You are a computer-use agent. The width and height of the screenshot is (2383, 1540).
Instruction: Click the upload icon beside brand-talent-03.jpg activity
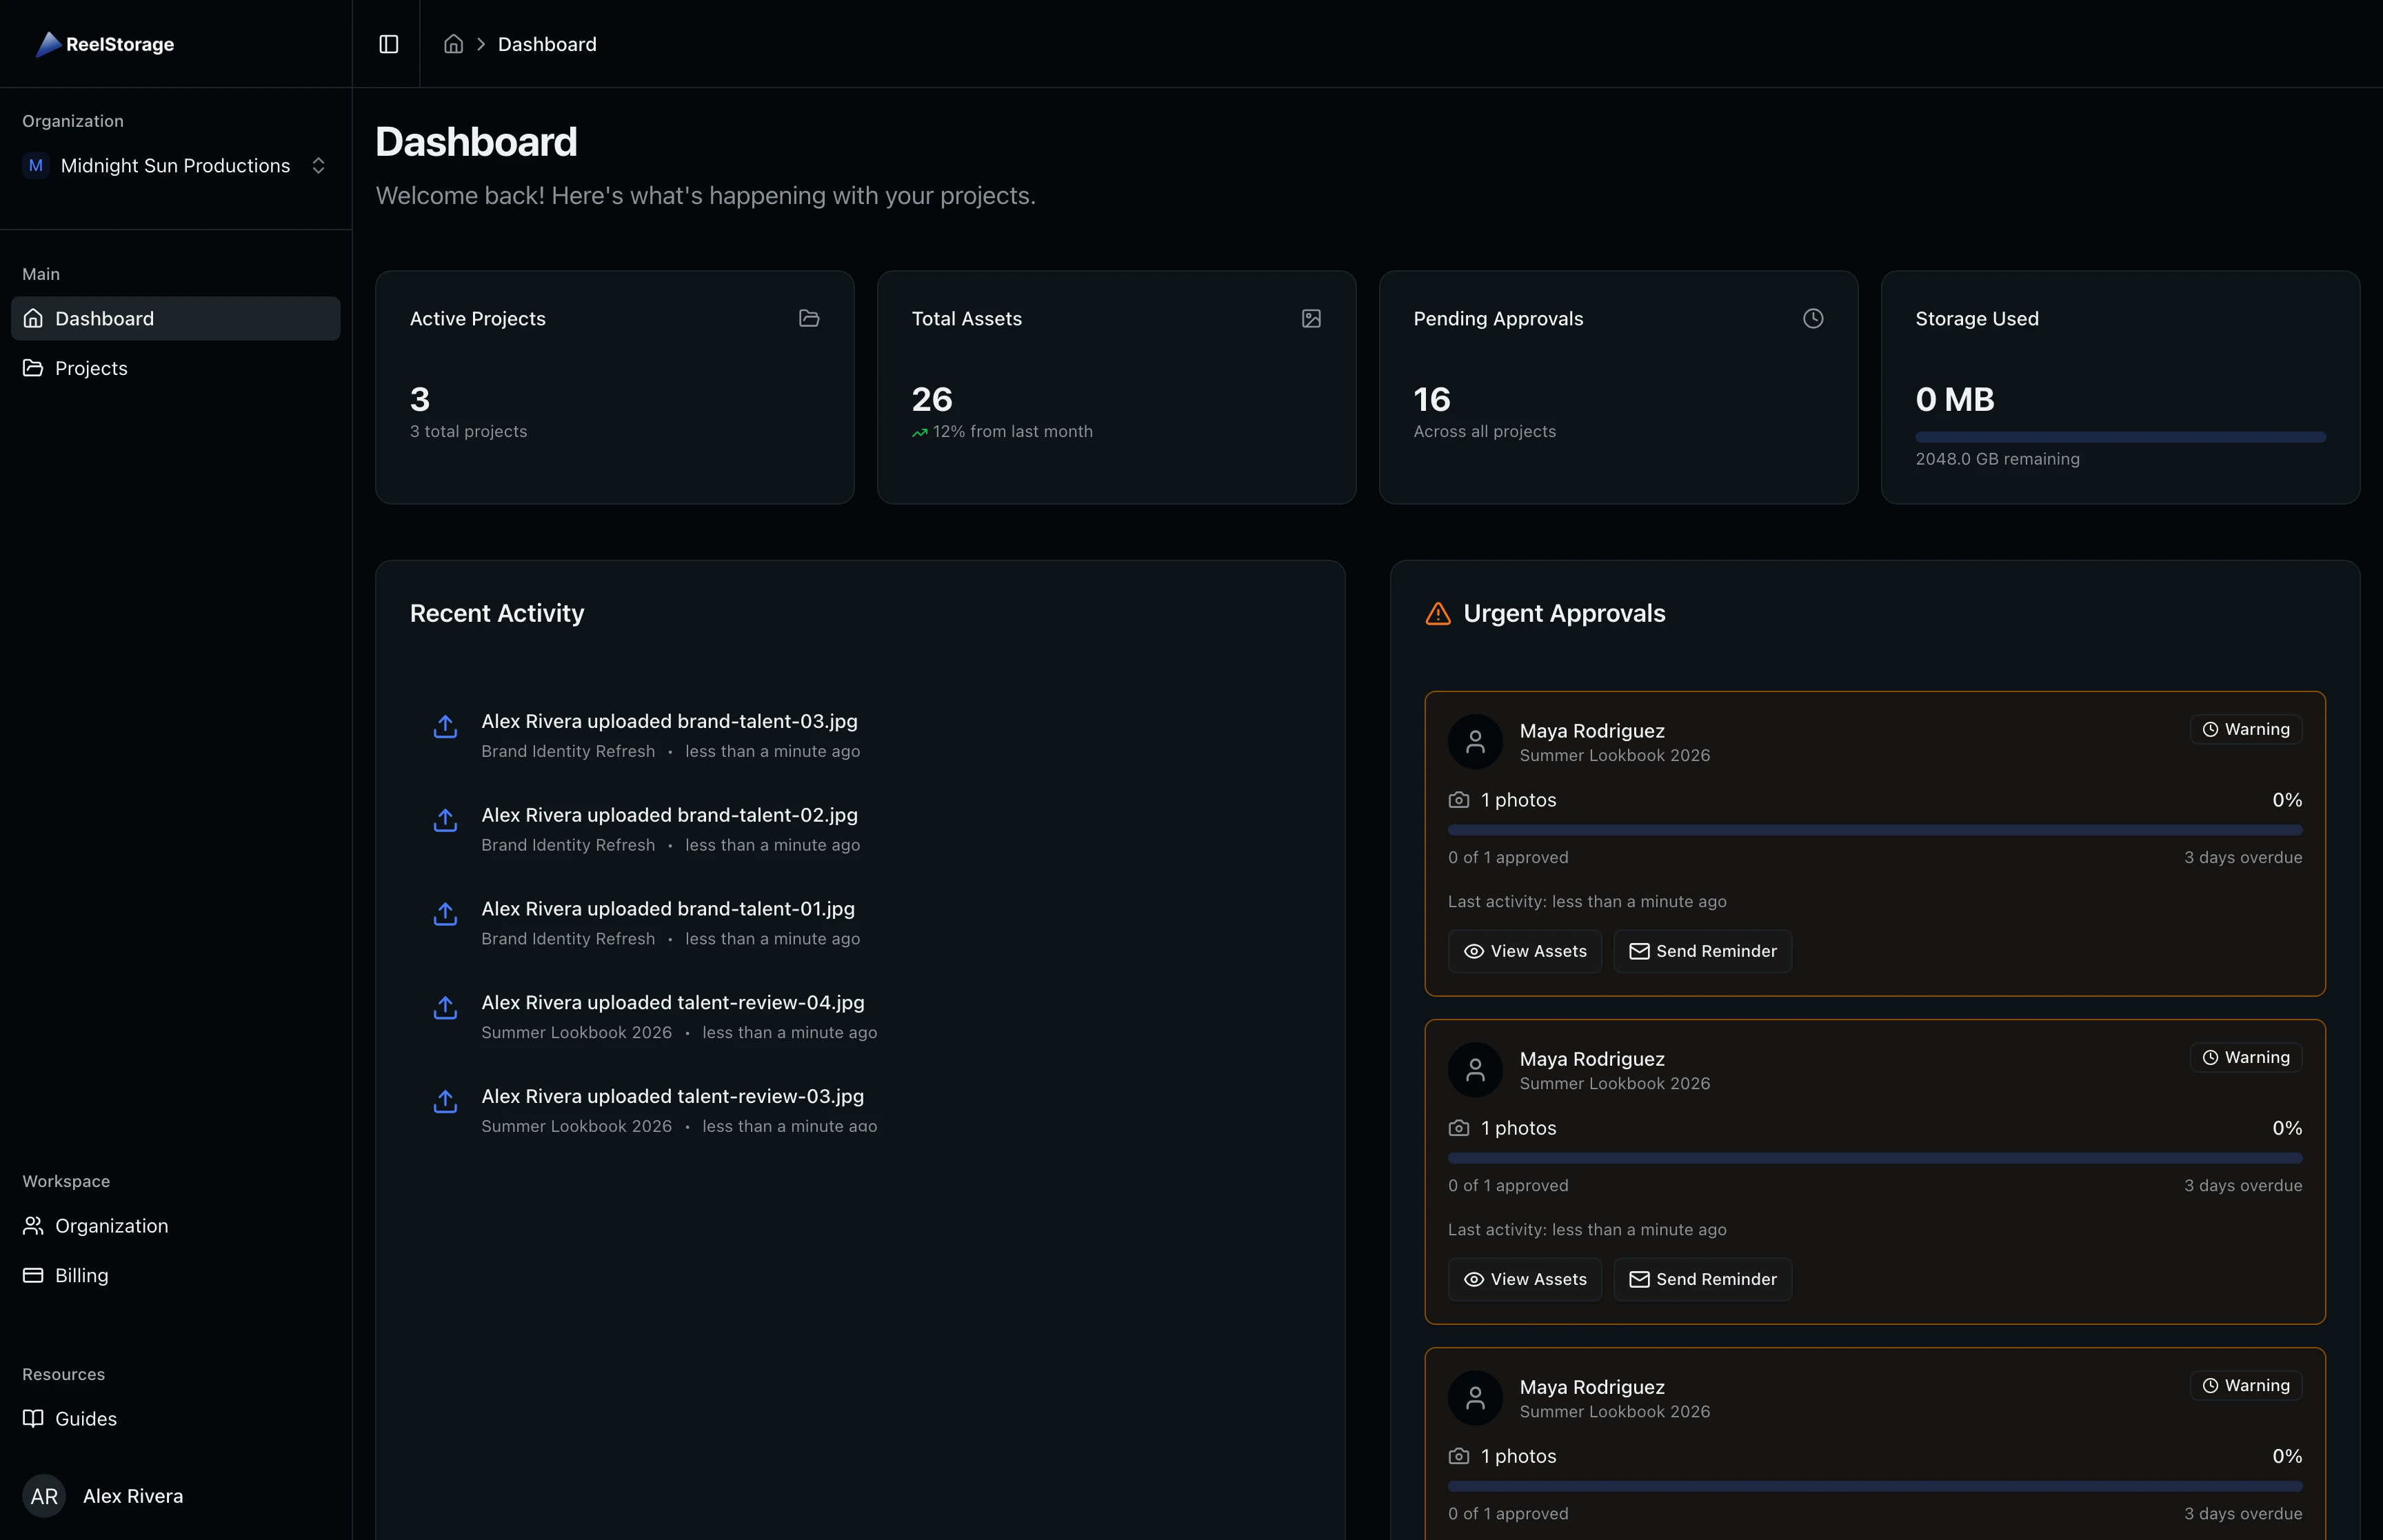[x=445, y=727]
